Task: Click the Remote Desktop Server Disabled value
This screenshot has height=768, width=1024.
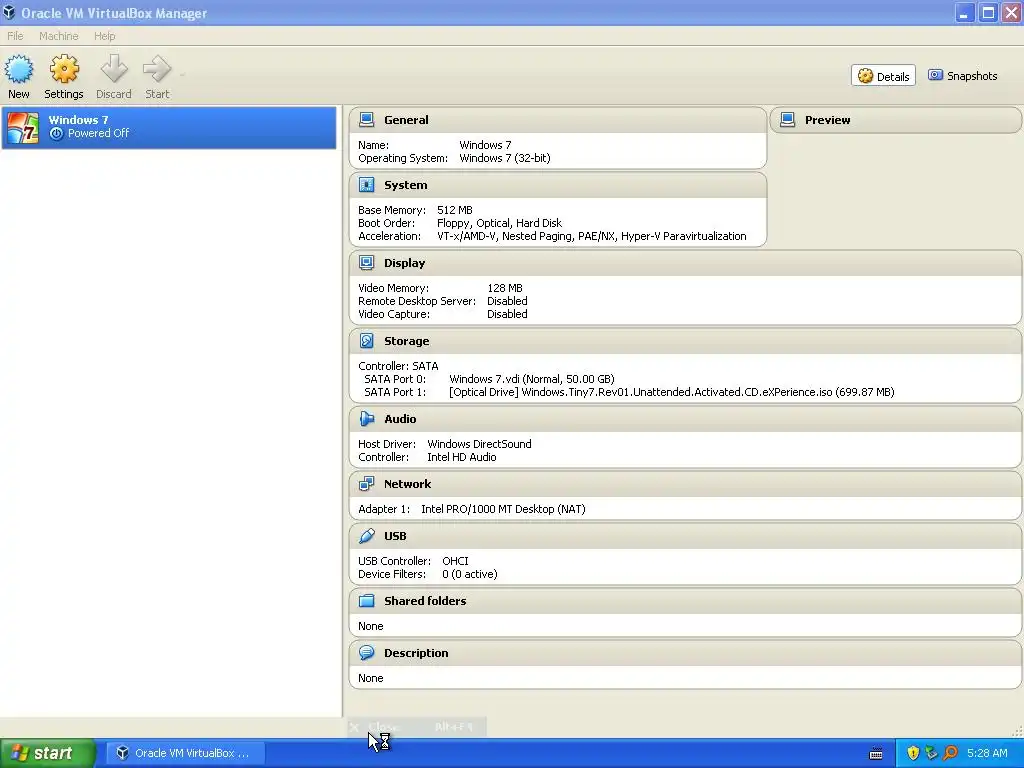Action: 507,301
